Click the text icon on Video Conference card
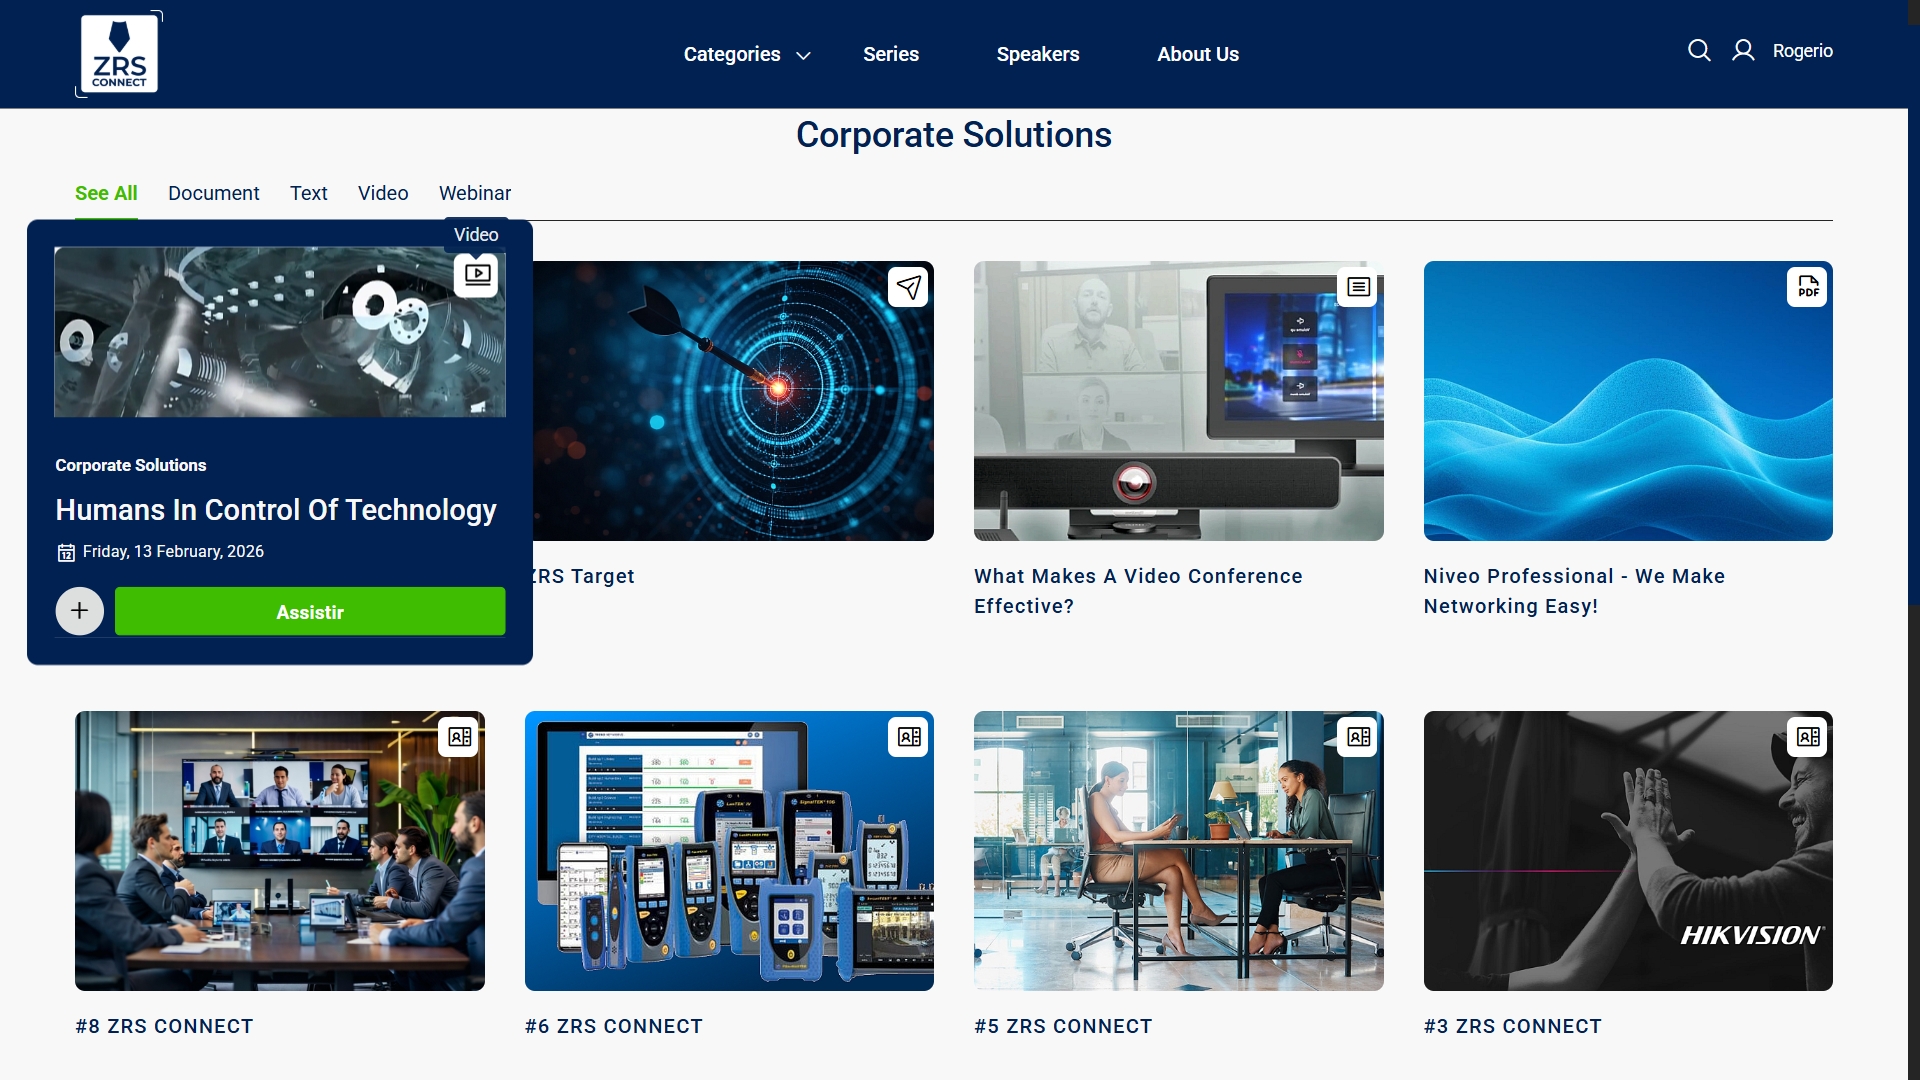The width and height of the screenshot is (1920, 1080). (x=1358, y=287)
